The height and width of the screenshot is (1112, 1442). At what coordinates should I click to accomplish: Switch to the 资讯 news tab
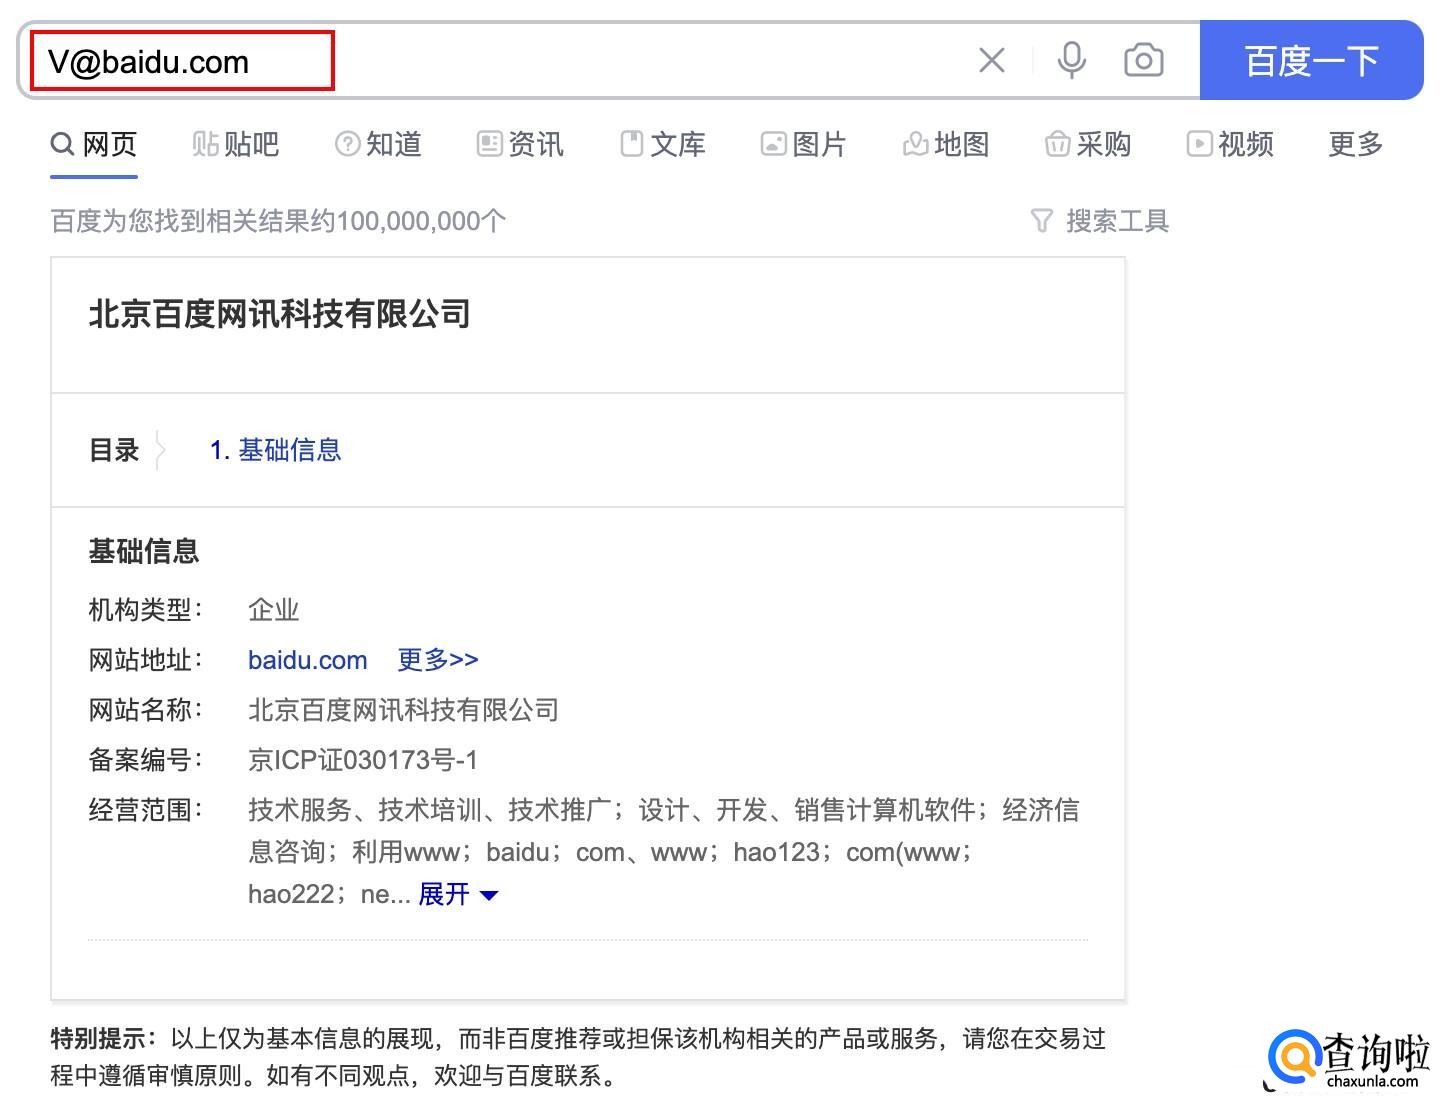tap(519, 144)
